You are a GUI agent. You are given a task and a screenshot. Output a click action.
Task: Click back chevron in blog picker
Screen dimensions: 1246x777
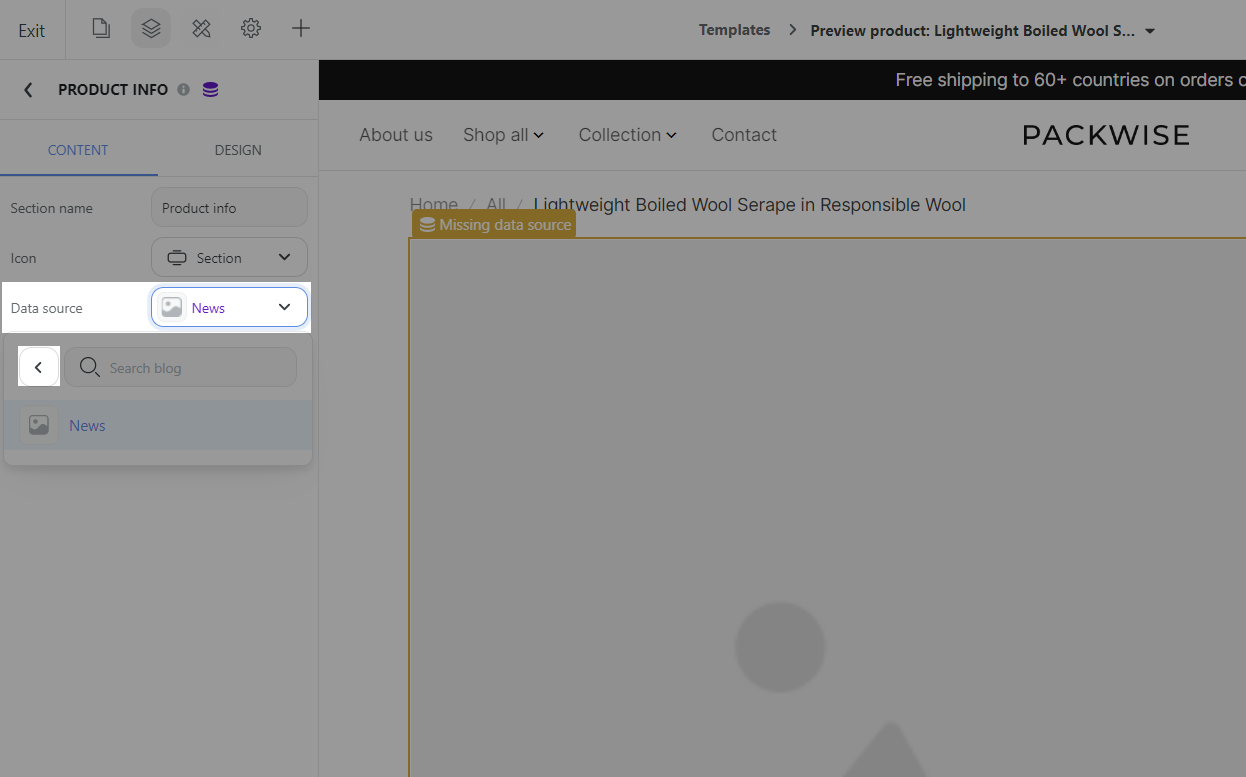coord(39,367)
